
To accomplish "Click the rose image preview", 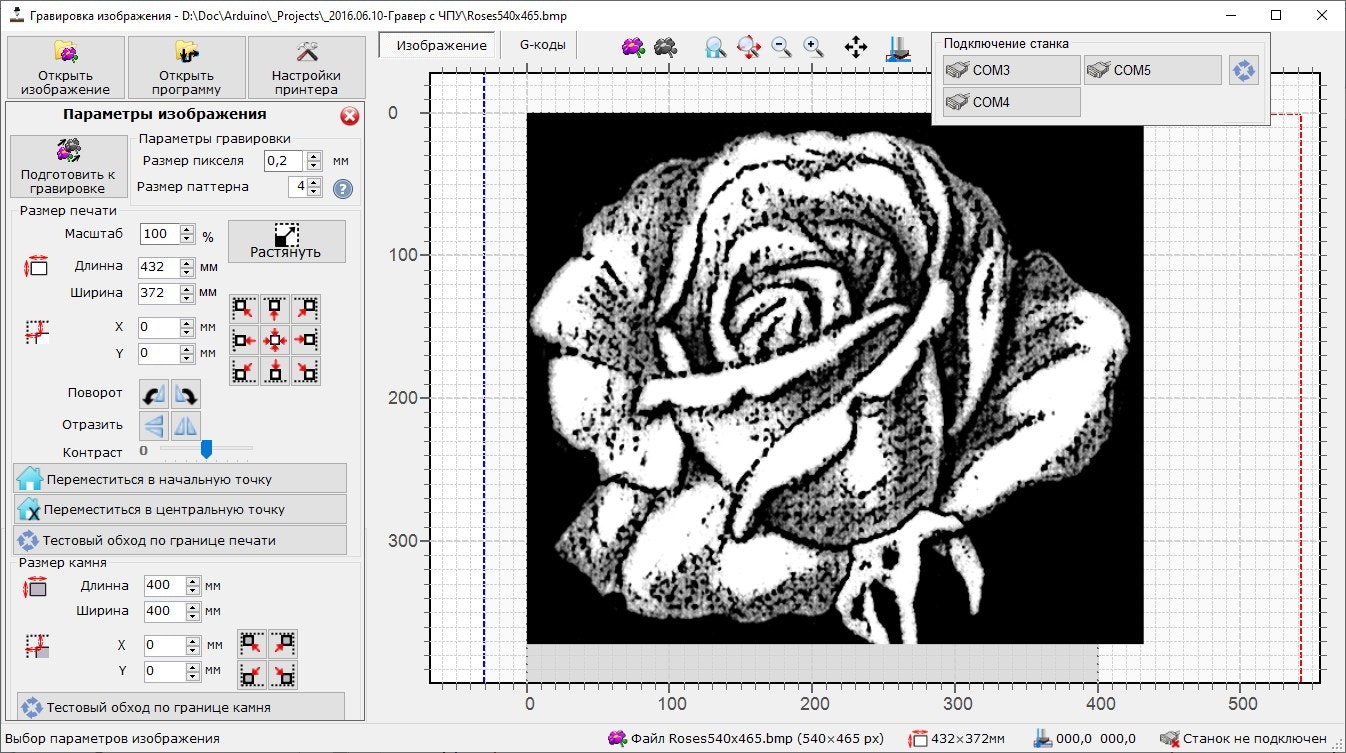I will [x=835, y=378].
